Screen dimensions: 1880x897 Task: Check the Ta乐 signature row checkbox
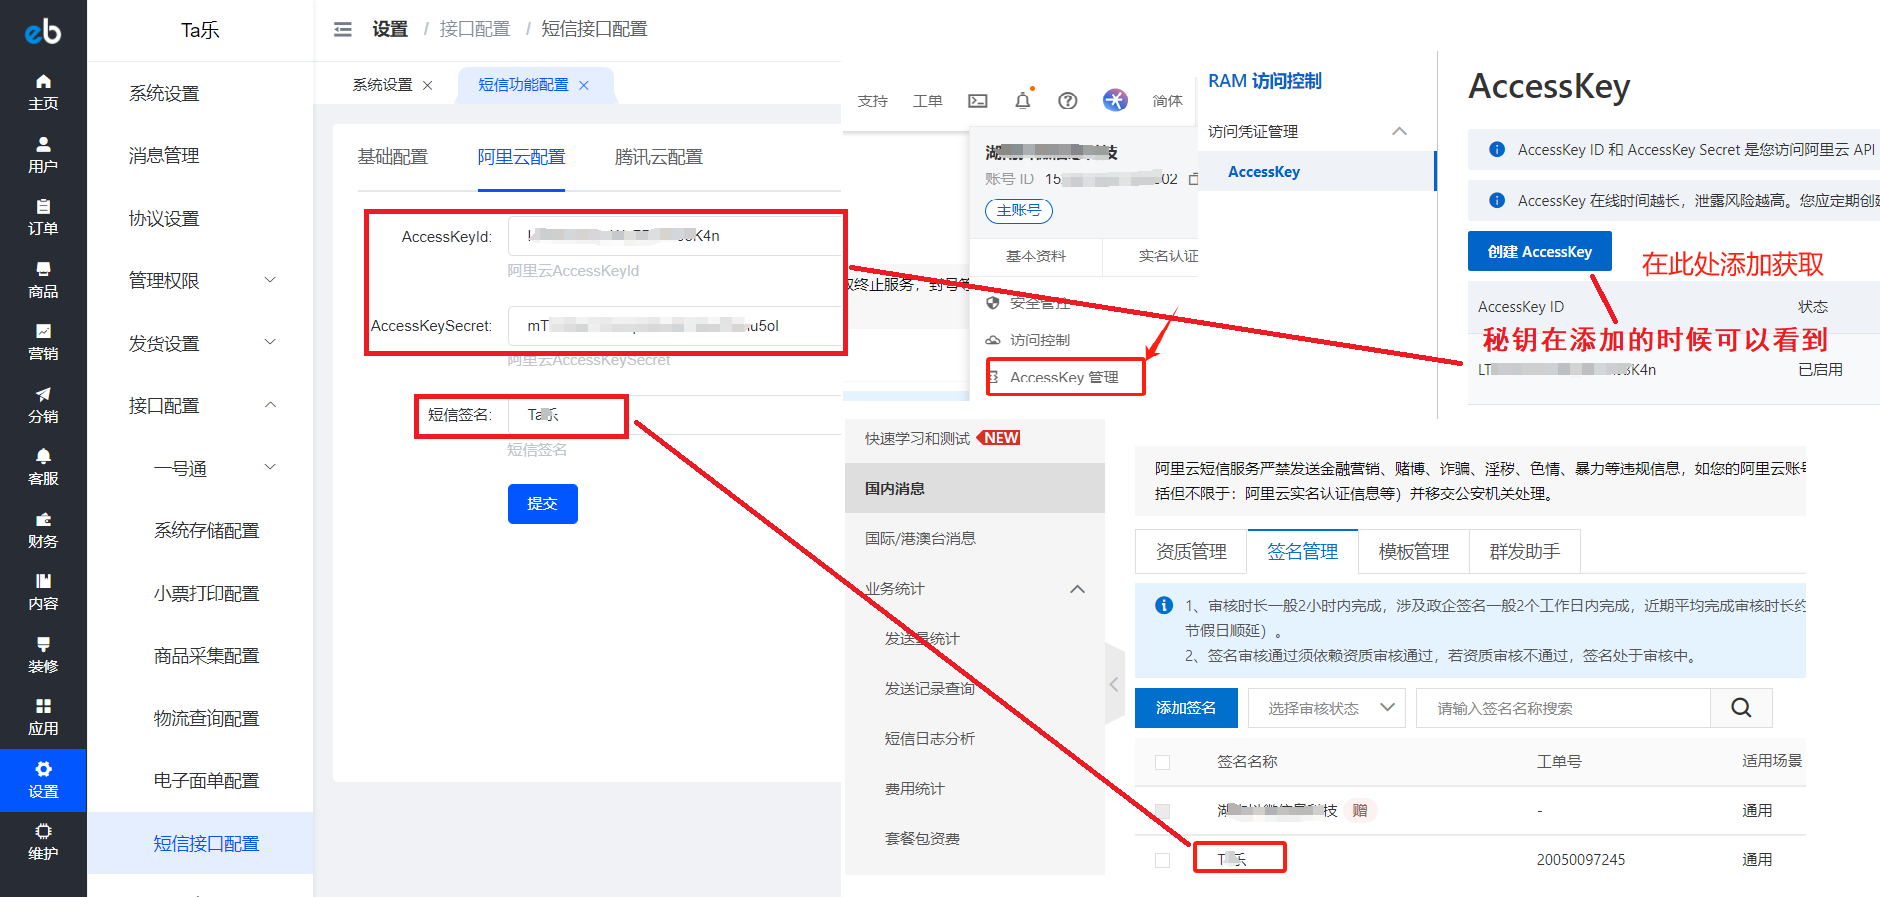(x=1162, y=860)
